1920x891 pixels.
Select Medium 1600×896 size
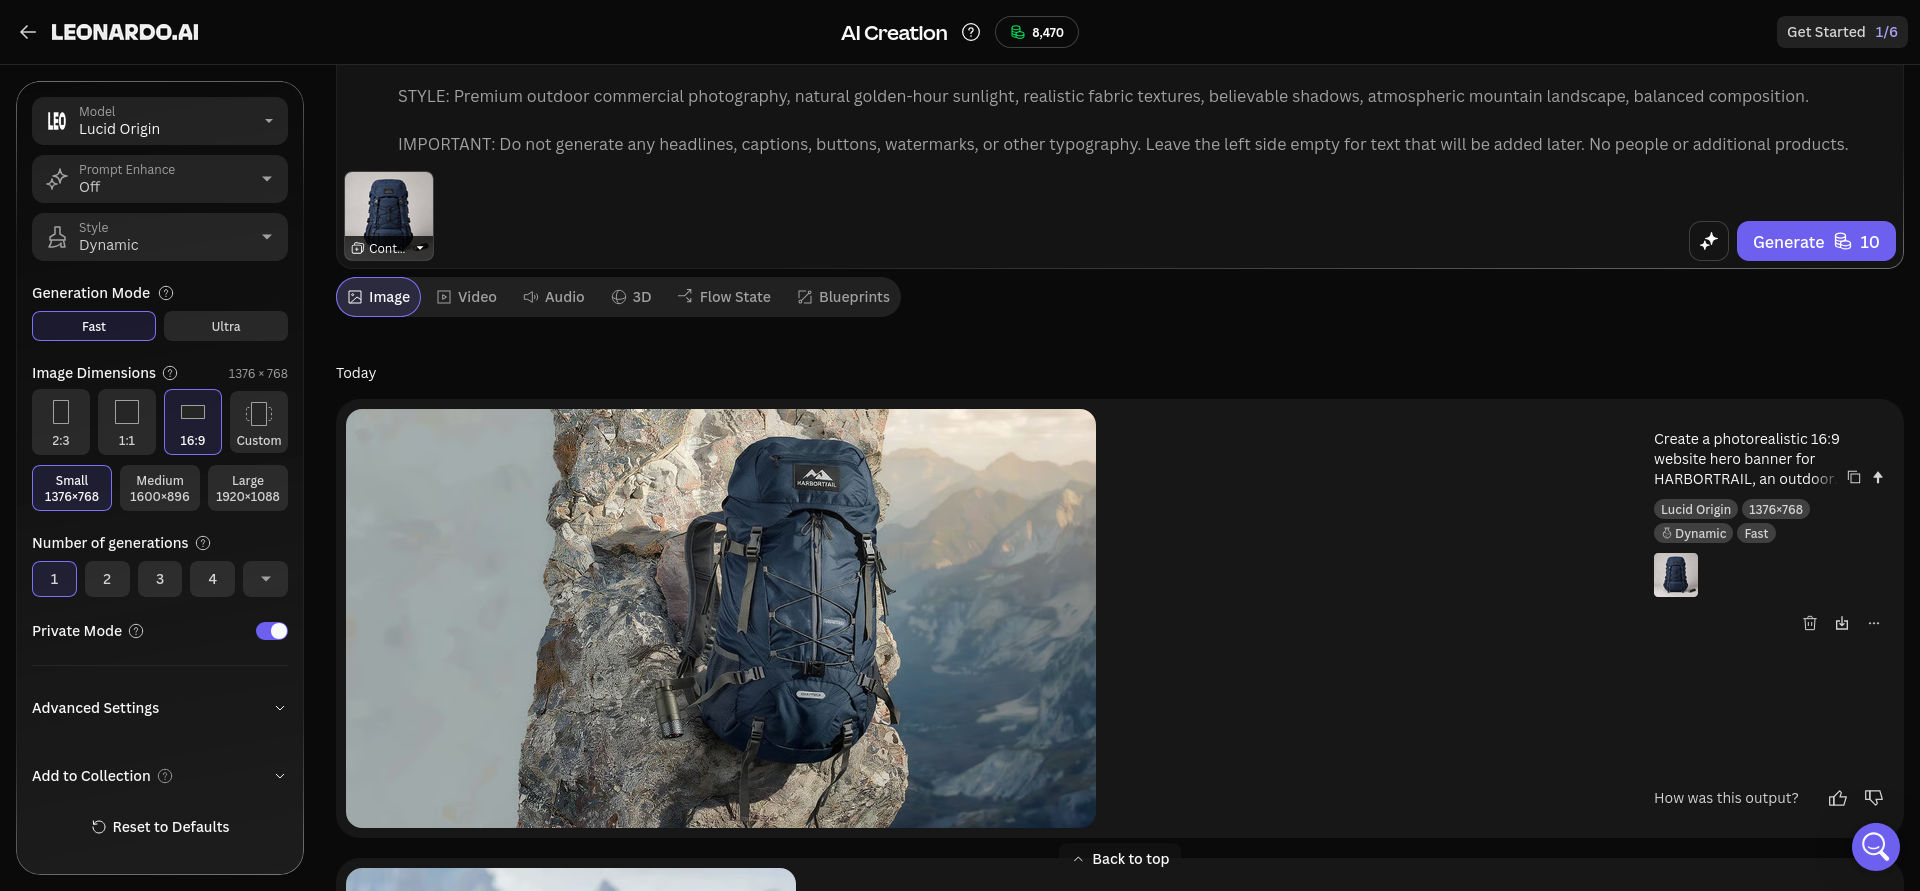(160, 488)
